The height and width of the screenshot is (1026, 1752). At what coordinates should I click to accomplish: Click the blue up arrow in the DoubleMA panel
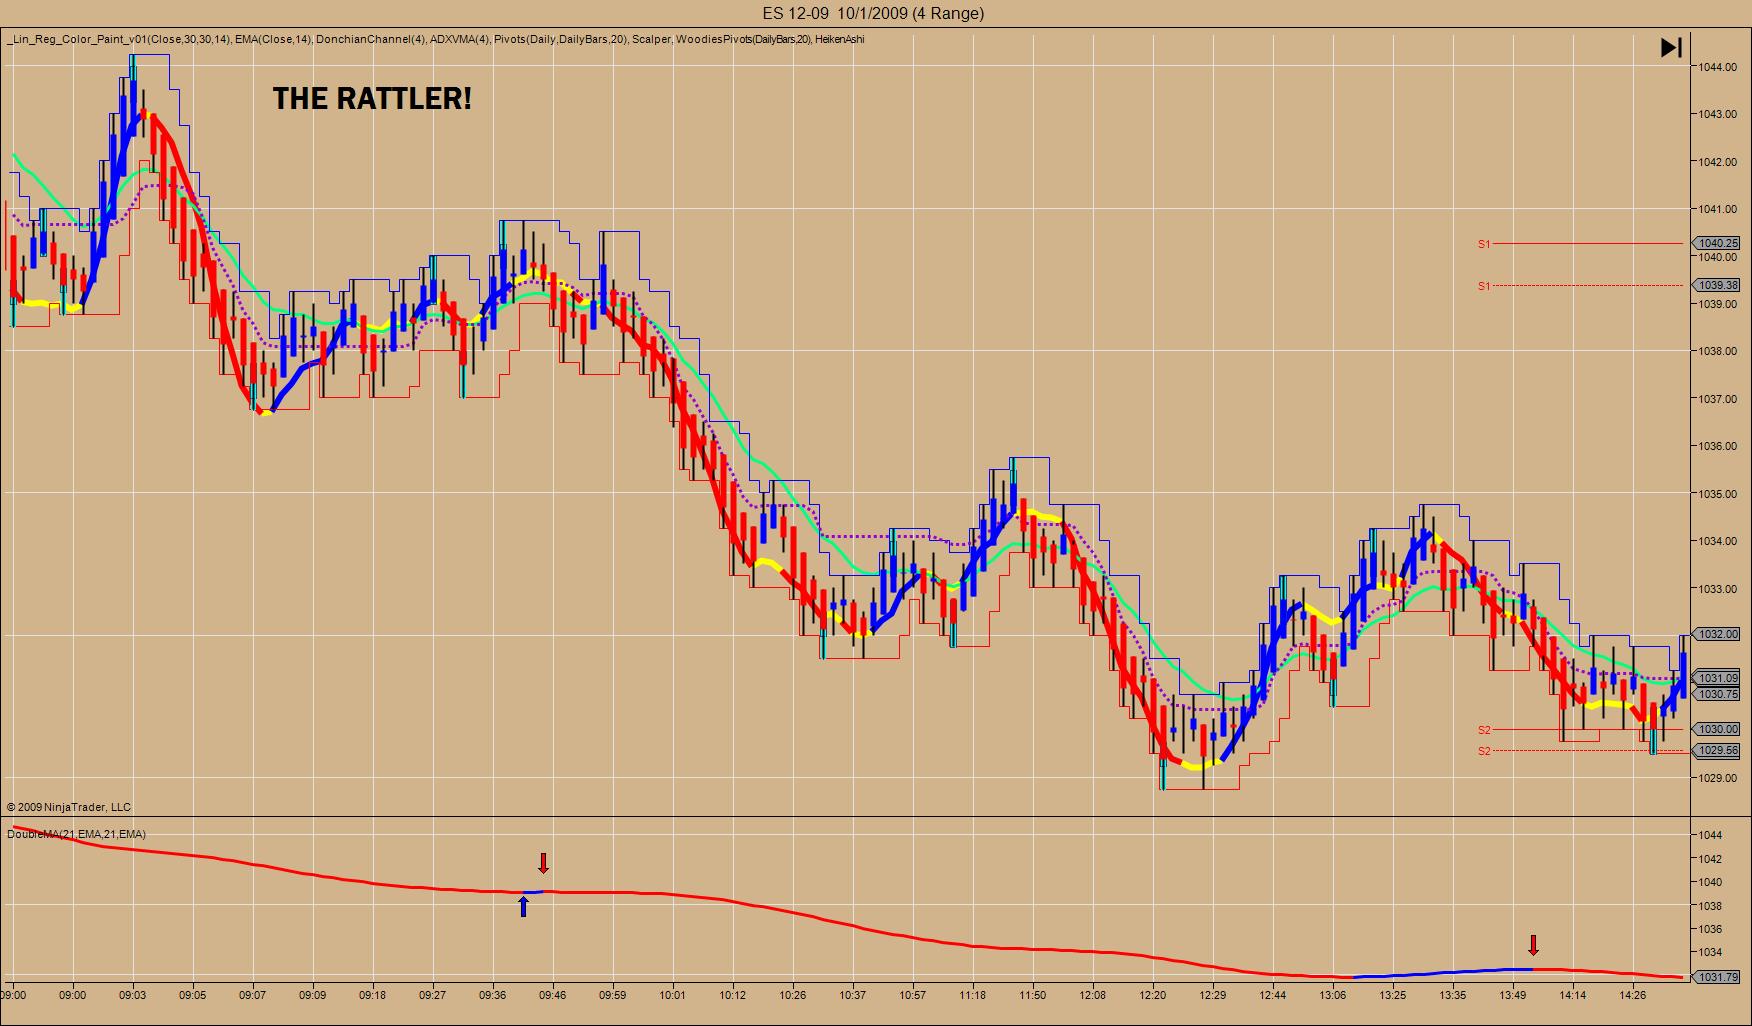click(x=523, y=906)
